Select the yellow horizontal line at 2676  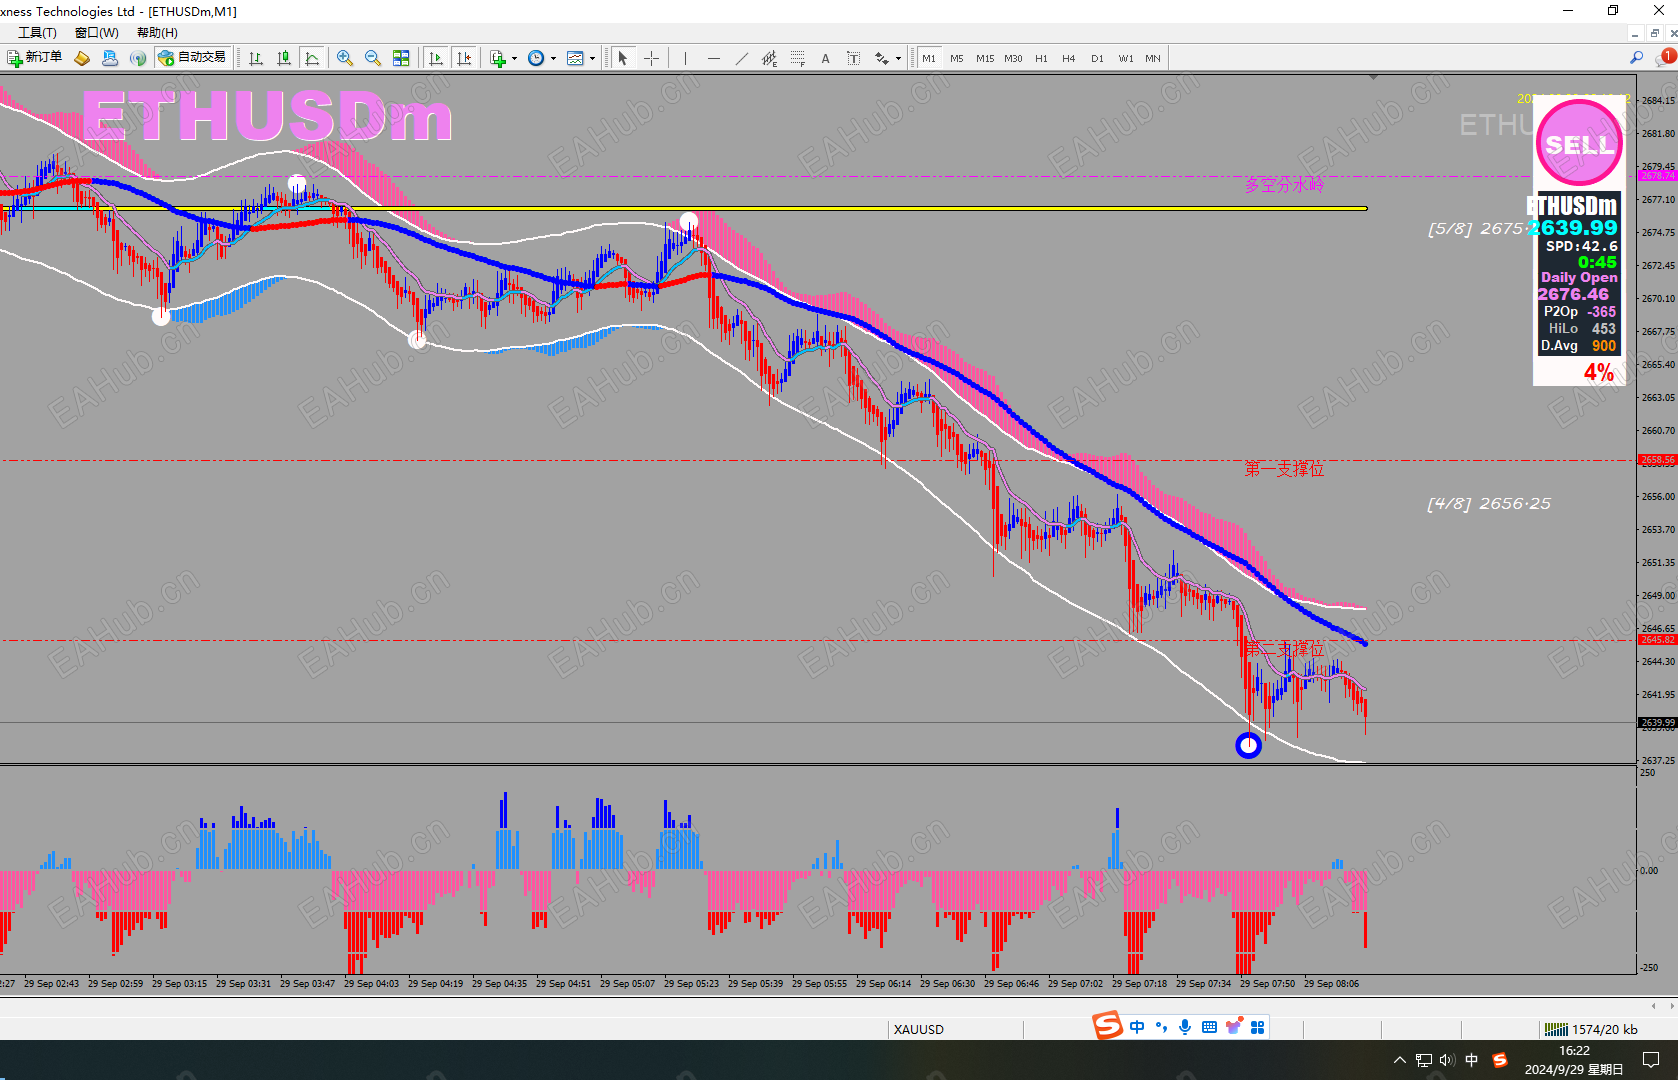(684, 208)
